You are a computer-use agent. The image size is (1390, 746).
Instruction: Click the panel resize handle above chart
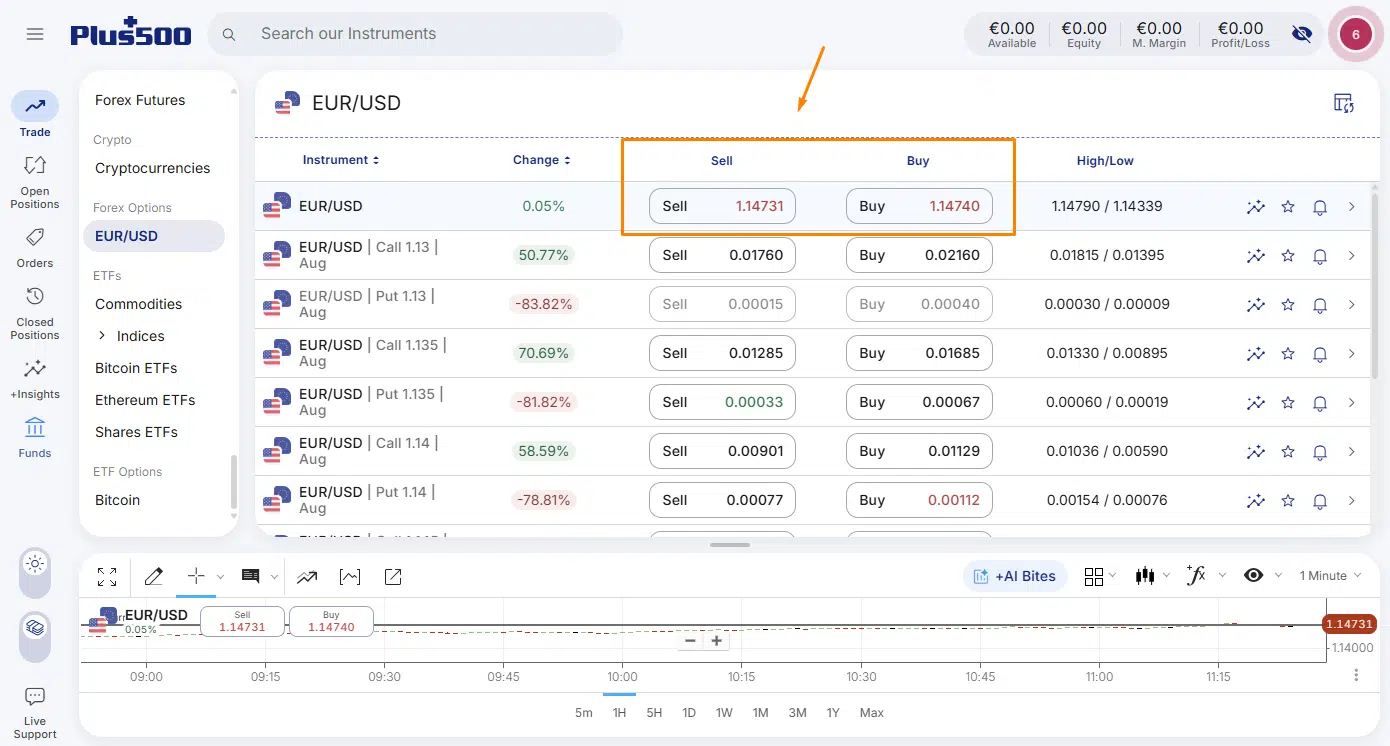coord(730,545)
